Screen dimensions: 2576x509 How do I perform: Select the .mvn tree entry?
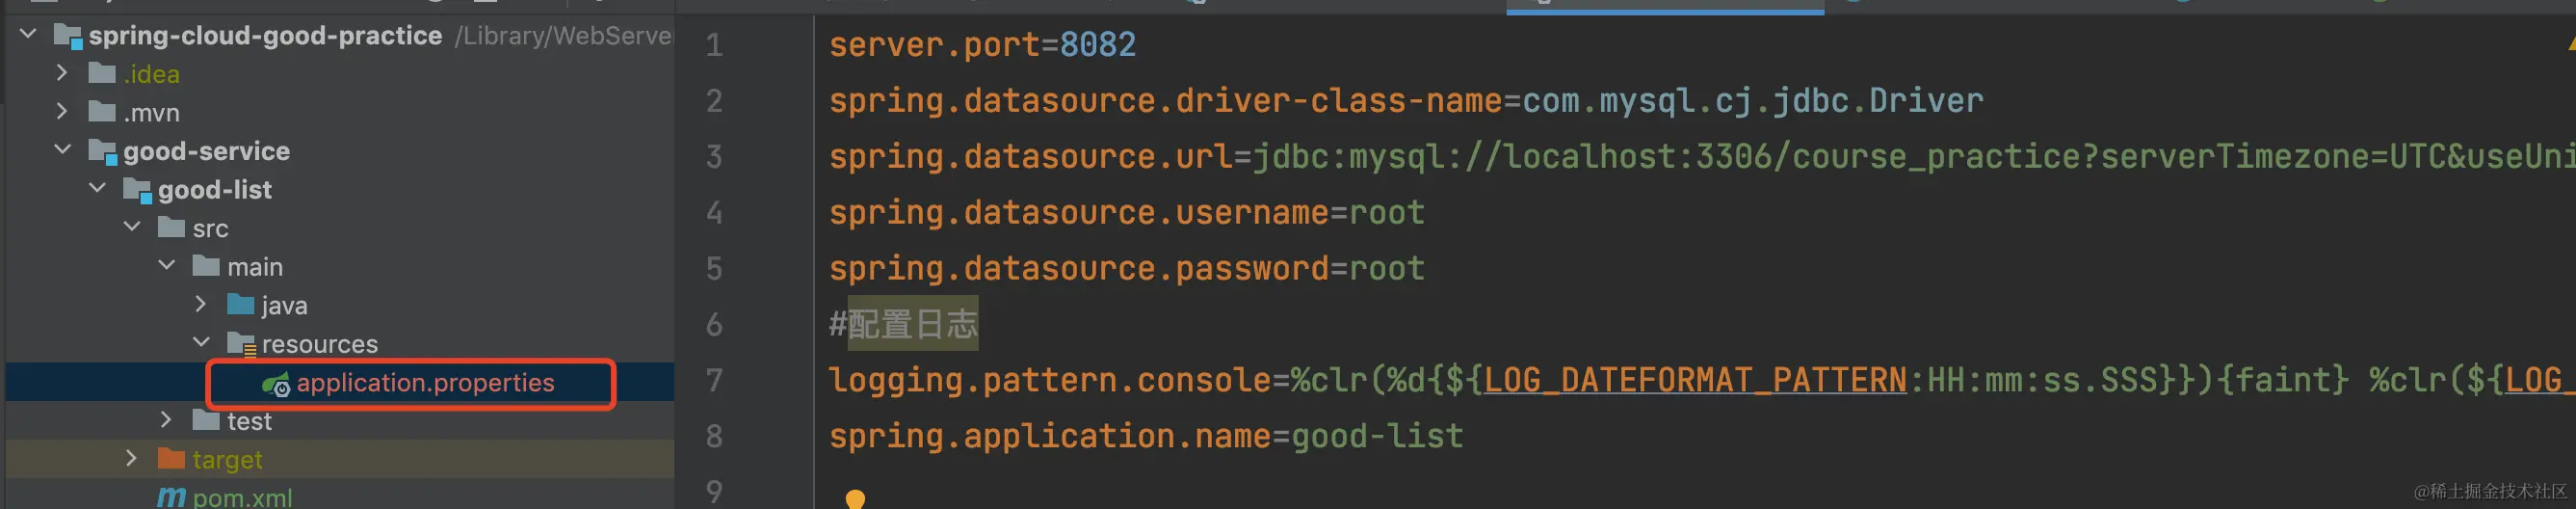click(151, 112)
